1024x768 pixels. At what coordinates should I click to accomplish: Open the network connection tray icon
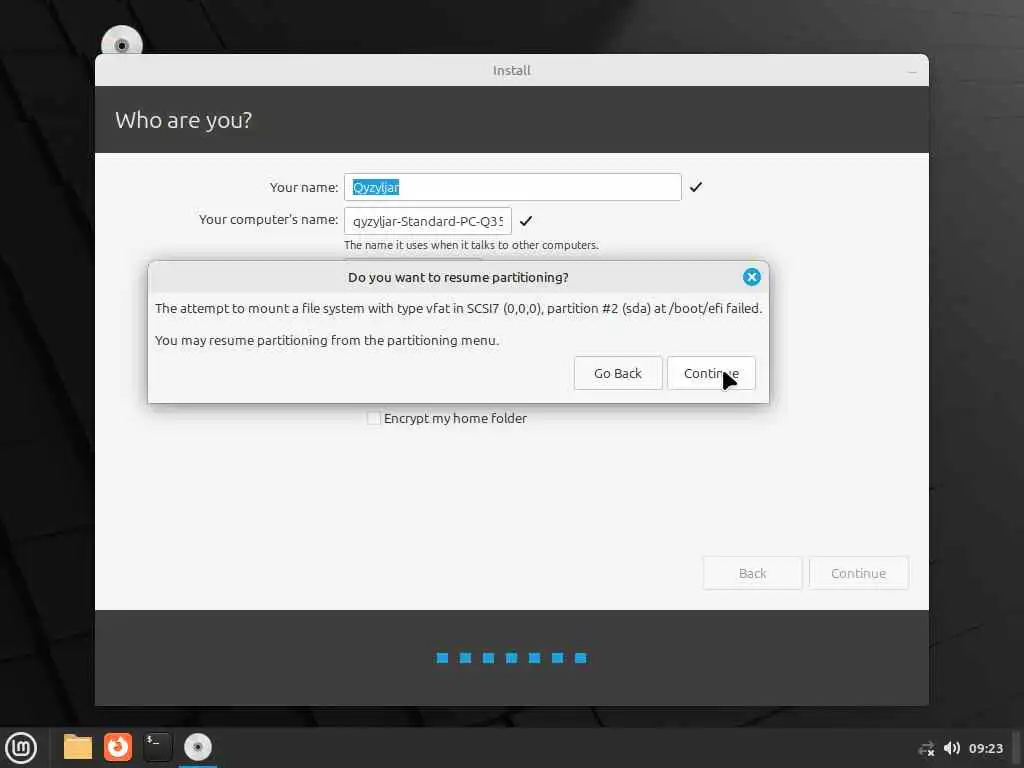tap(926, 748)
